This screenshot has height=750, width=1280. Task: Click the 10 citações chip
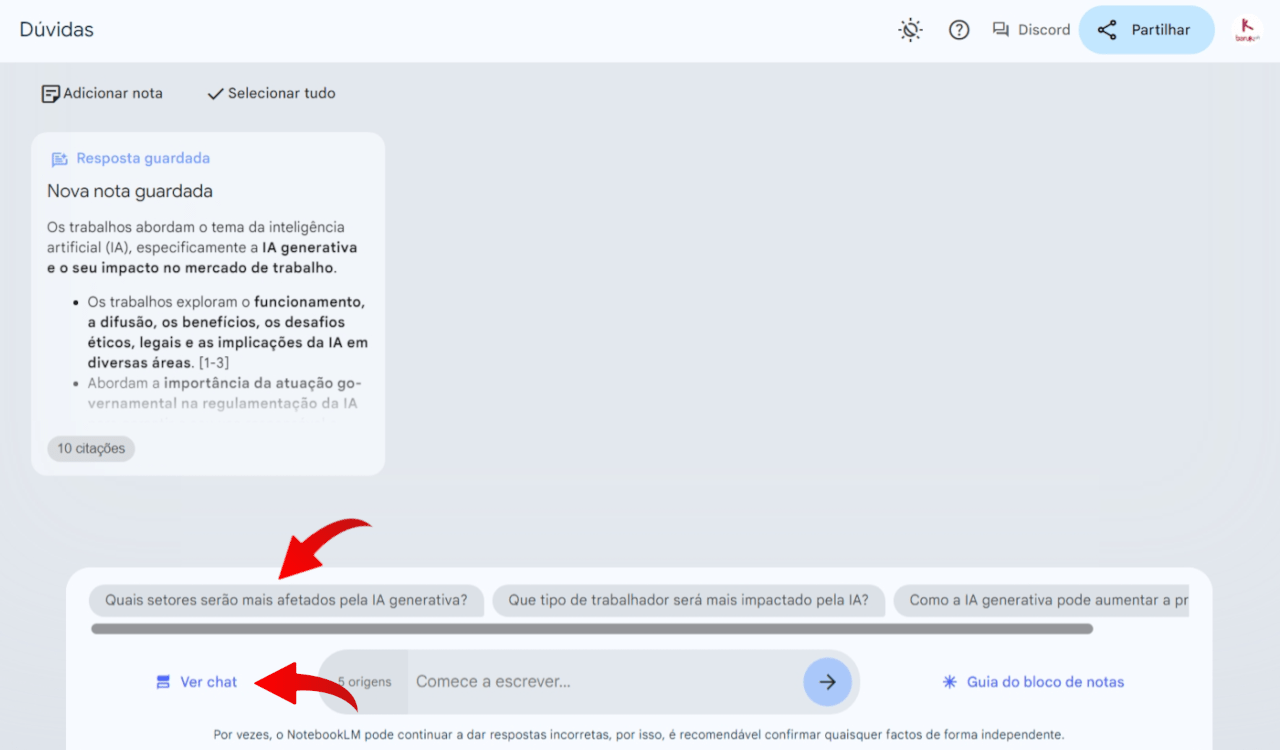pyautogui.click(x=91, y=449)
